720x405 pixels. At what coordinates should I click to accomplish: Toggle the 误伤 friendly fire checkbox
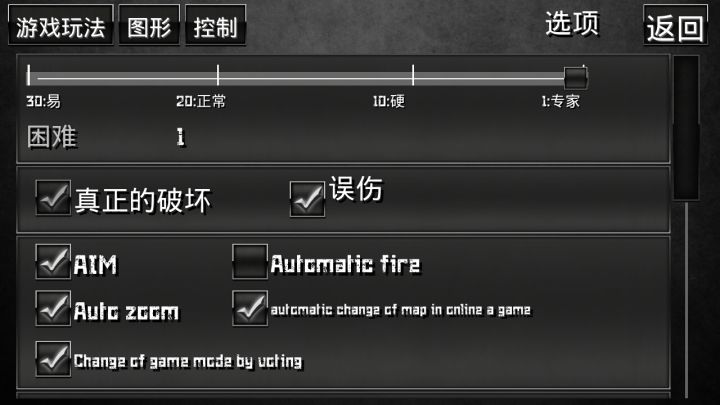(307, 199)
